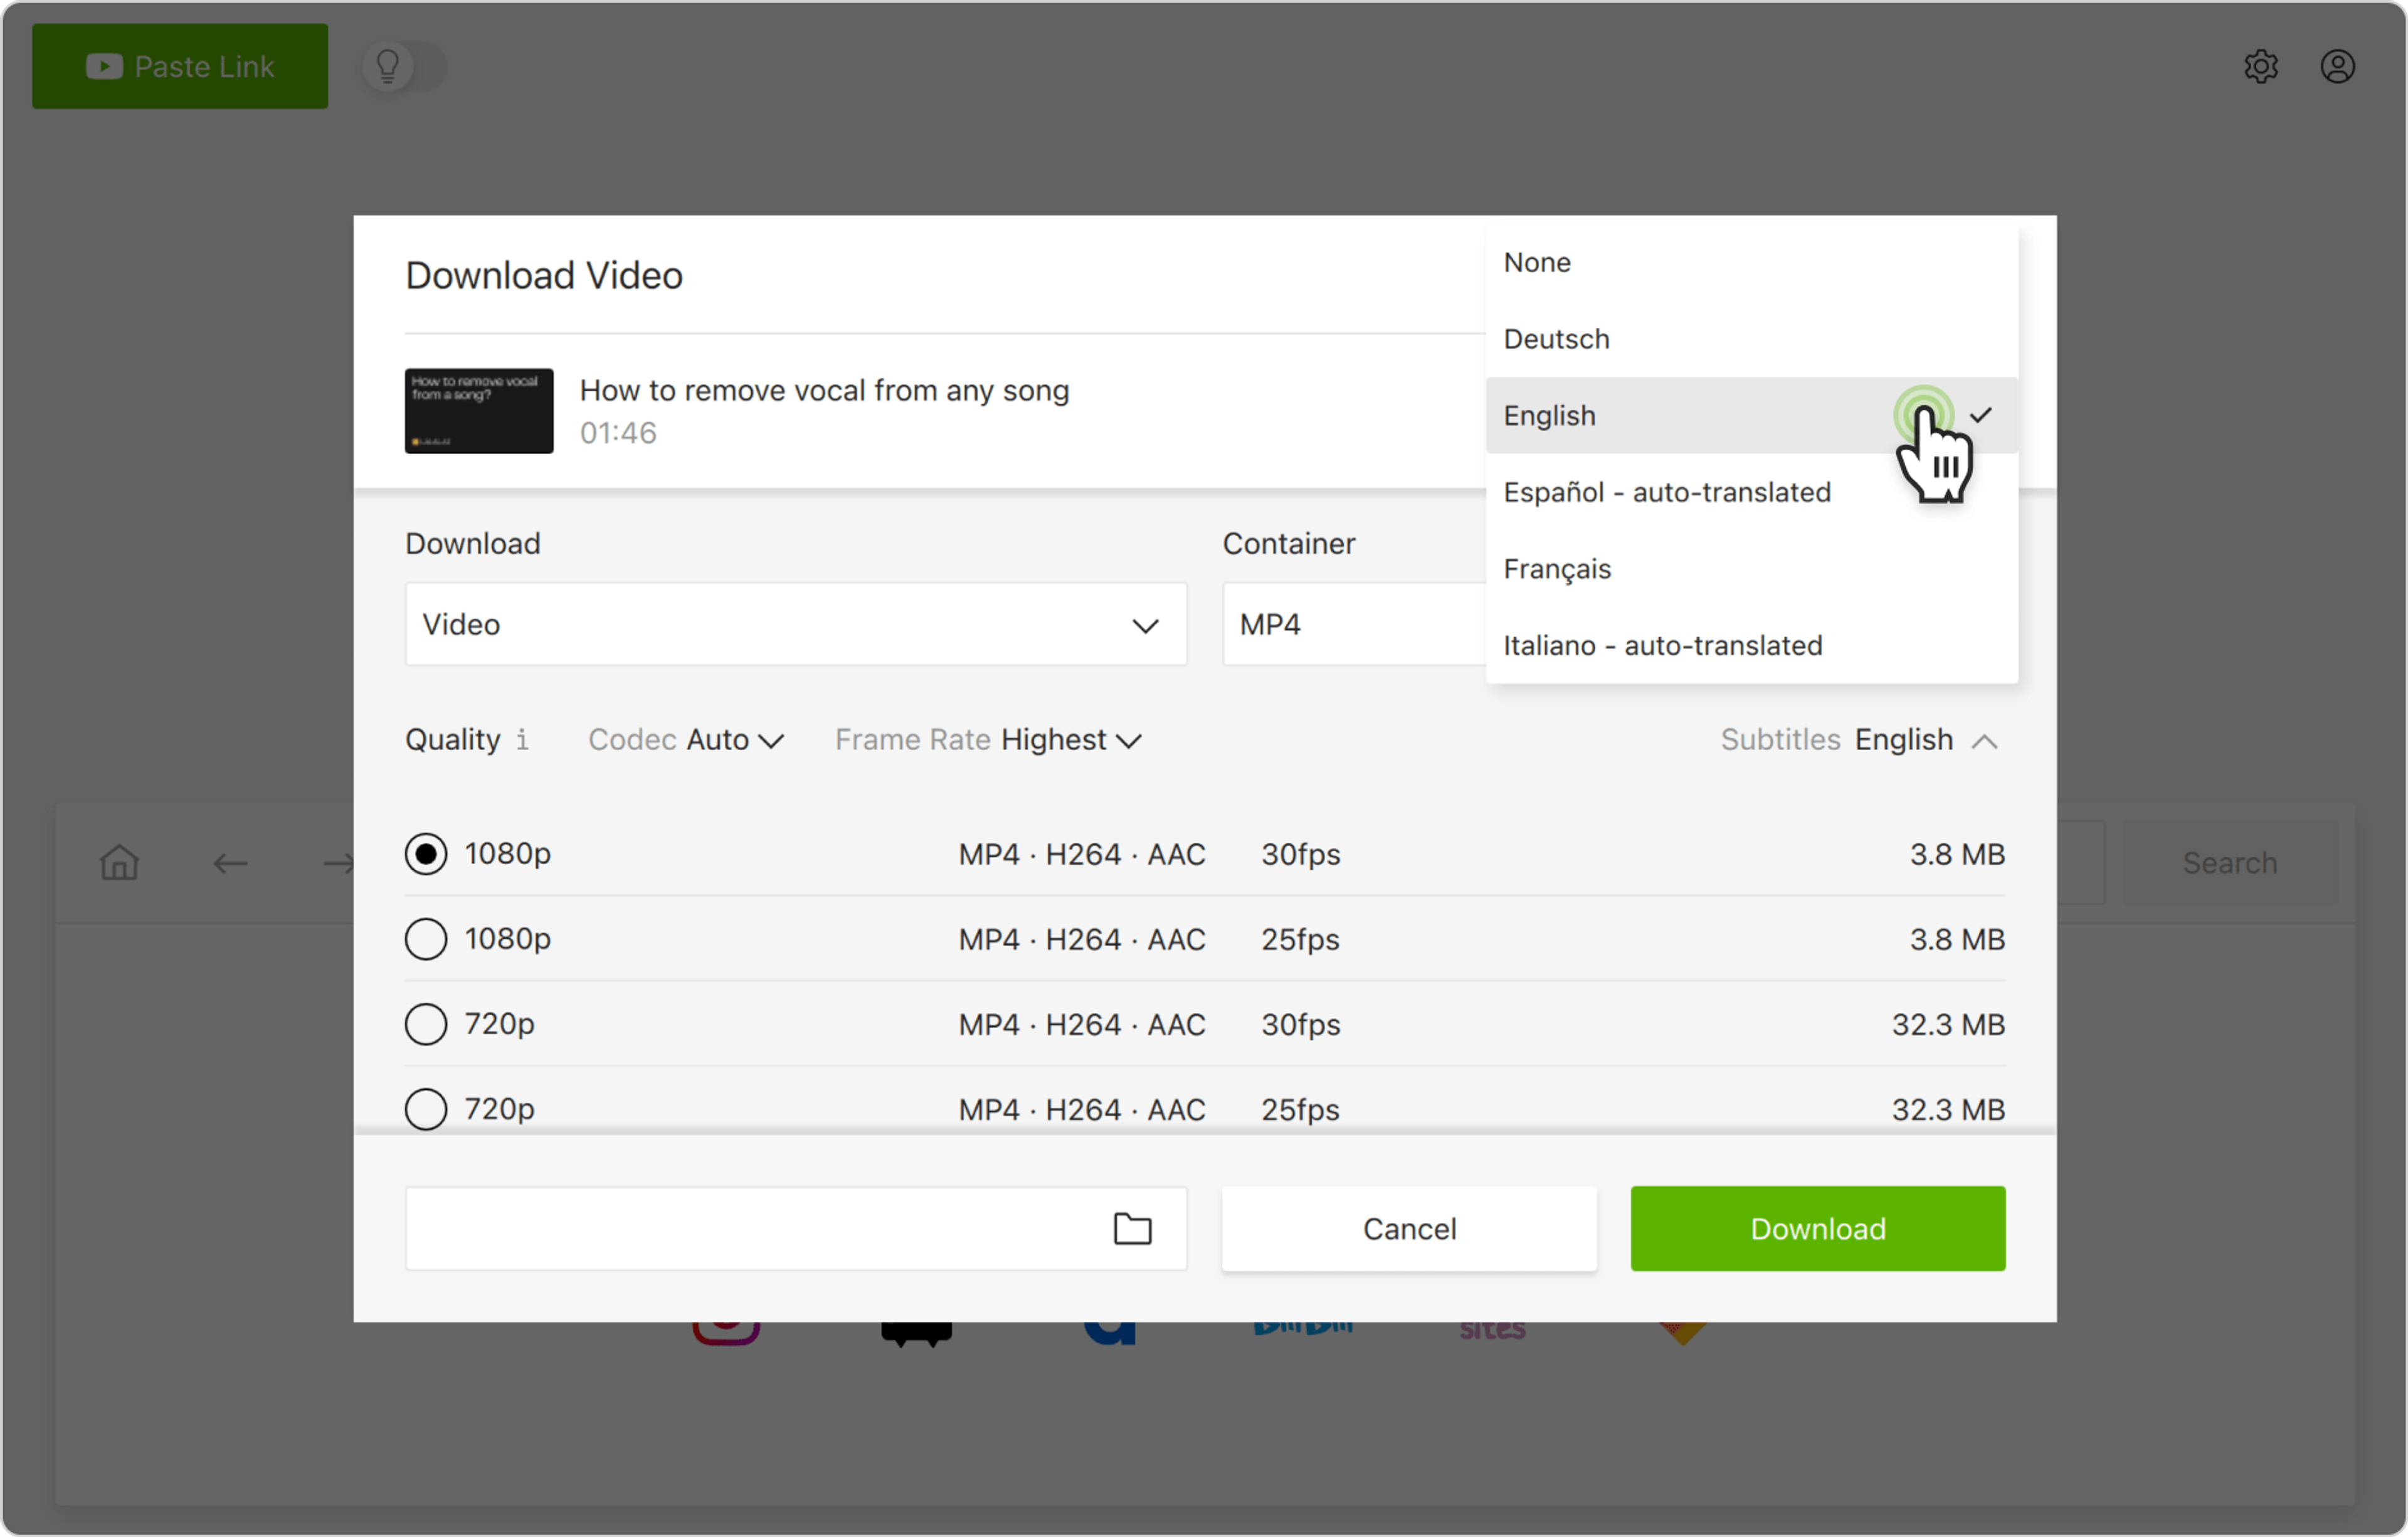Click the folder browse icon

1132,1228
